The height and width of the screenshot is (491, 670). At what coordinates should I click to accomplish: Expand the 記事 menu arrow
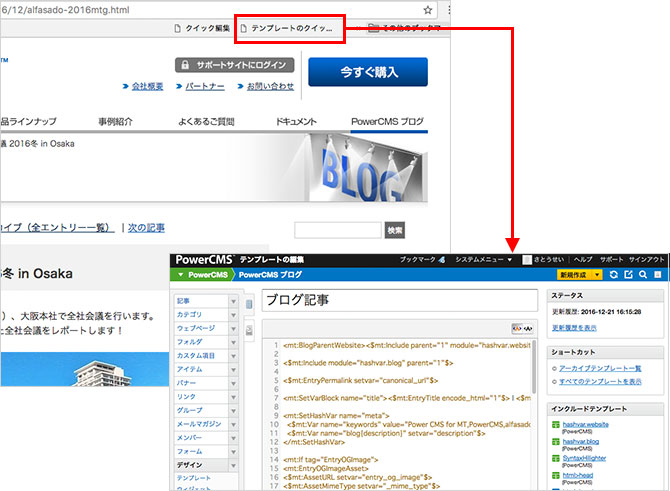click(x=233, y=301)
